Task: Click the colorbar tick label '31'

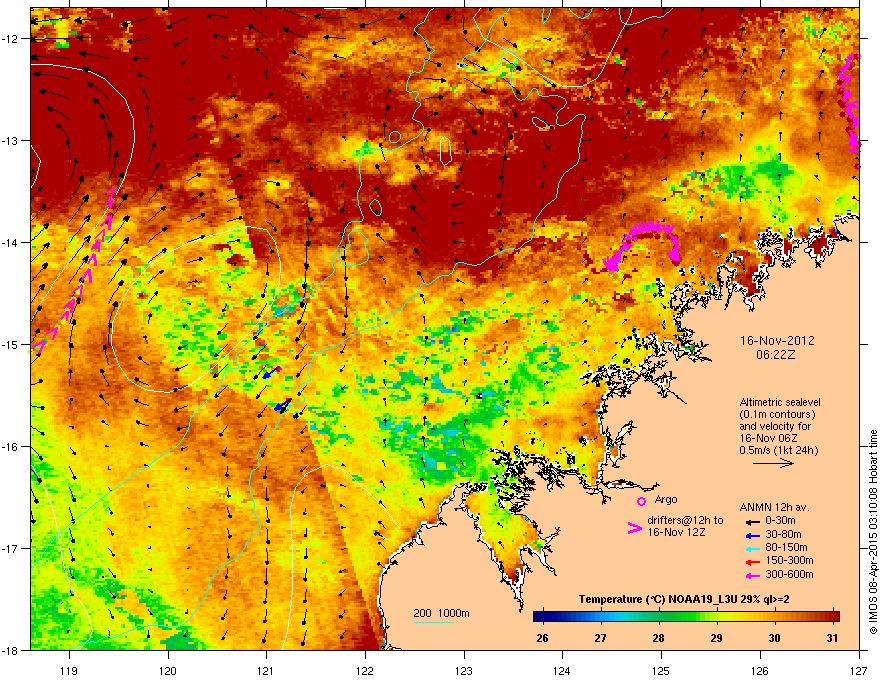Action: coord(832,638)
